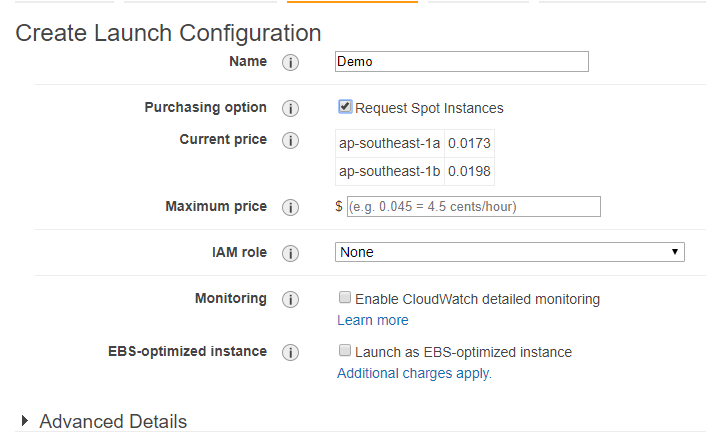Enable CloudWatch detailed monitoring checkbox

coord(345,298)
